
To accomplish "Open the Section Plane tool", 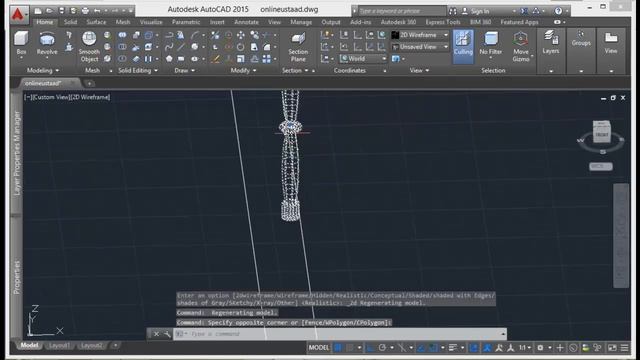I will click(x=298, y=47).
